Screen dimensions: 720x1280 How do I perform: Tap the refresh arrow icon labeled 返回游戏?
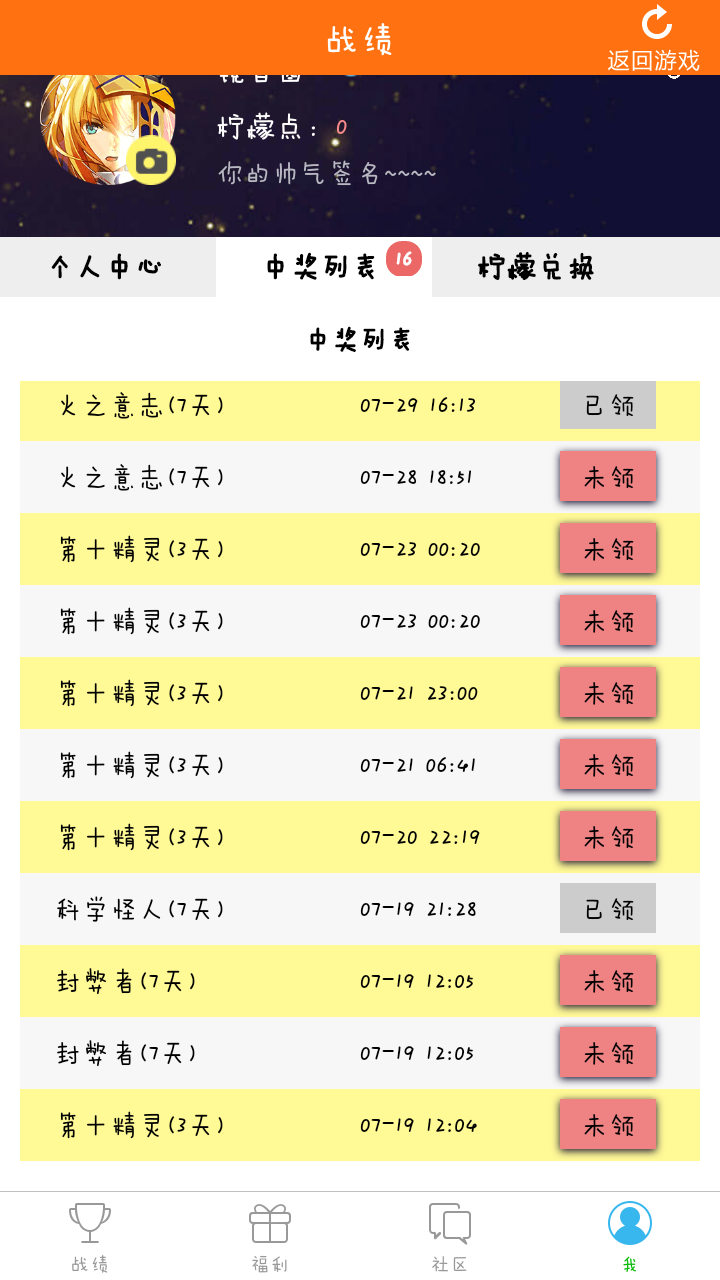pos(655,24)
